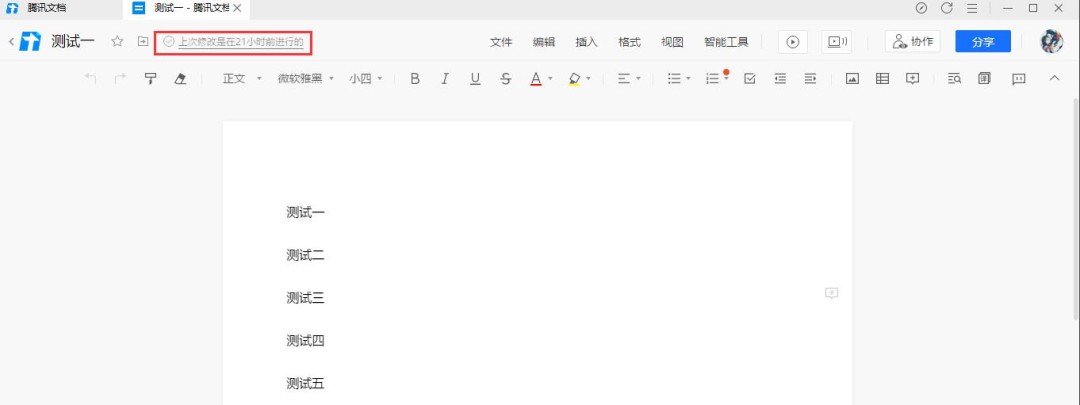Viewport: 1080px width, 405px height.
Task: Open the title bar hamburger menu
Action: click(x=972, y=8)
